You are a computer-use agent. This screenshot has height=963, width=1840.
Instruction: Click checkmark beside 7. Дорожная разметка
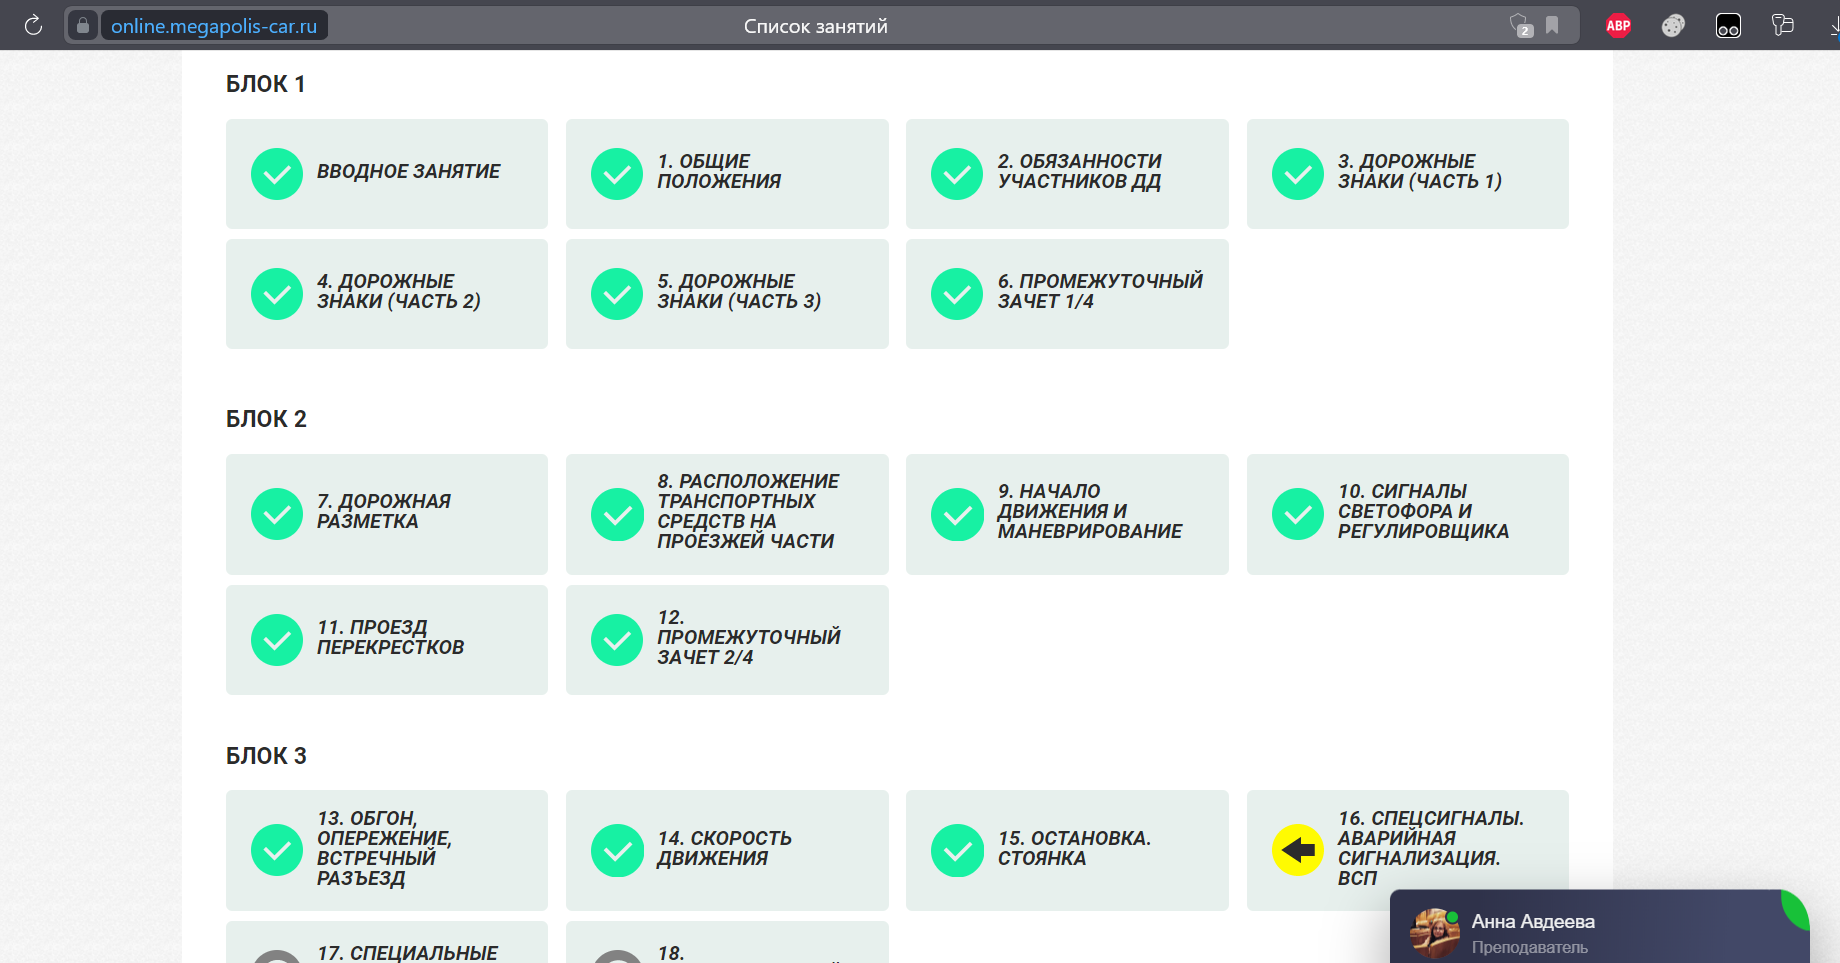(277, 514)
